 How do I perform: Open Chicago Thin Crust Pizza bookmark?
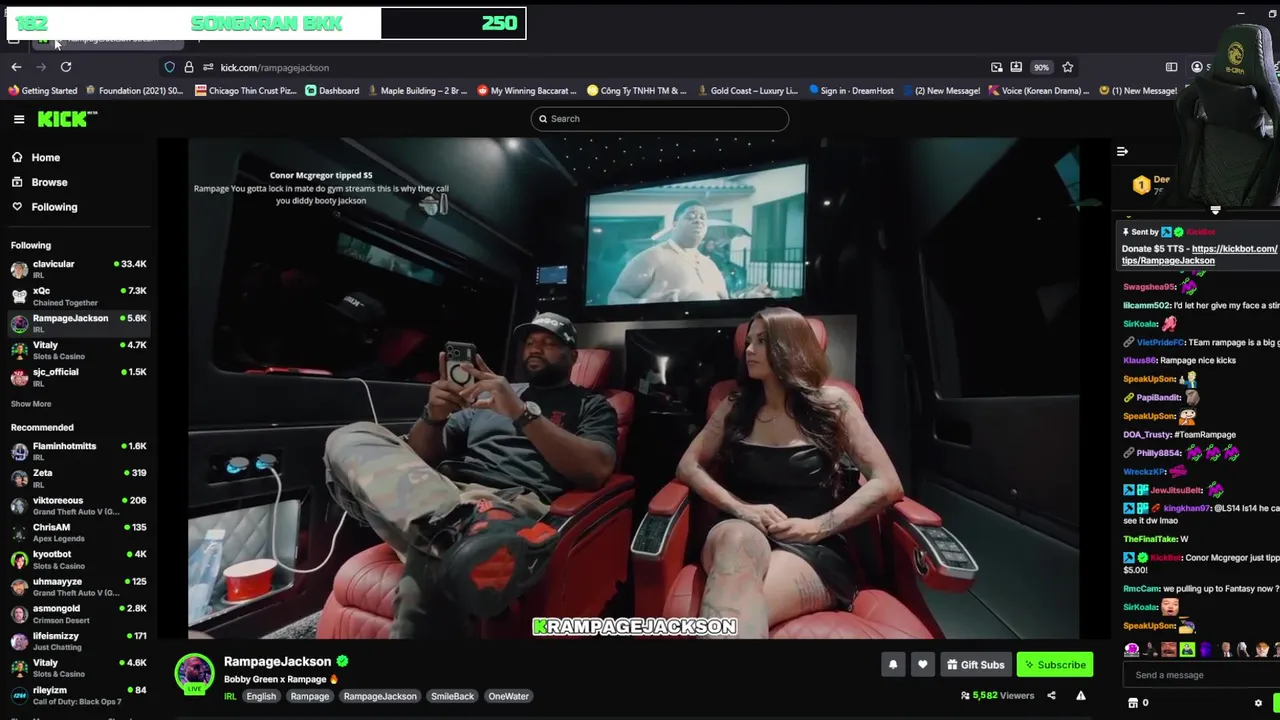coord(246,90)
